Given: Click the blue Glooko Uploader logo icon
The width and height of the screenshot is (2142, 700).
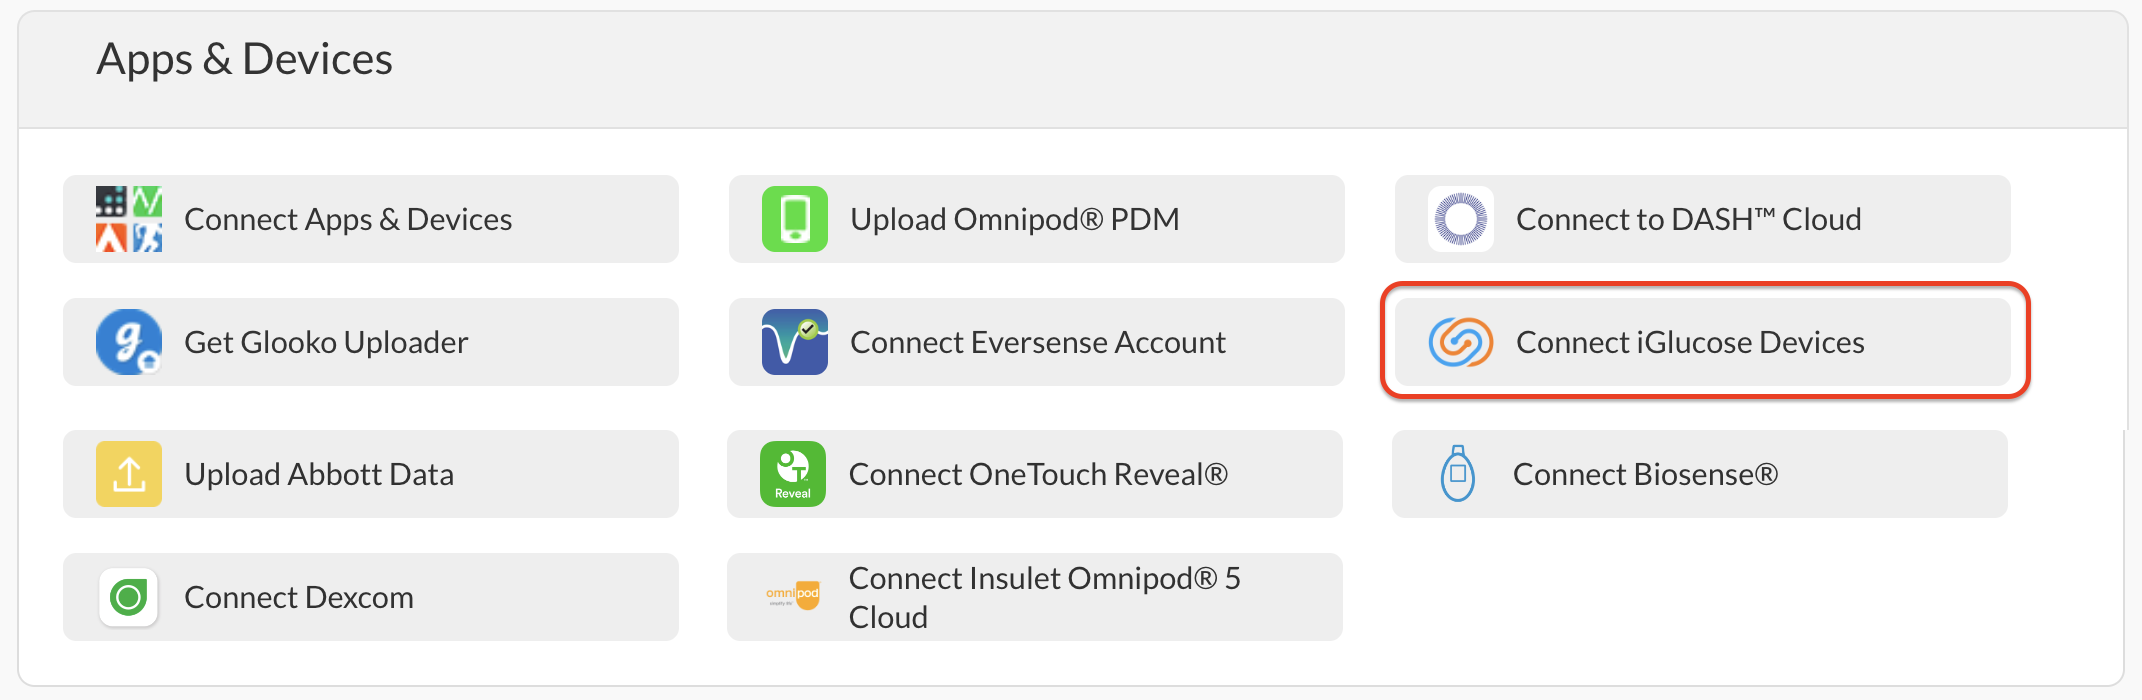Looking at the screenshot, I should click(x=129, y=342).
